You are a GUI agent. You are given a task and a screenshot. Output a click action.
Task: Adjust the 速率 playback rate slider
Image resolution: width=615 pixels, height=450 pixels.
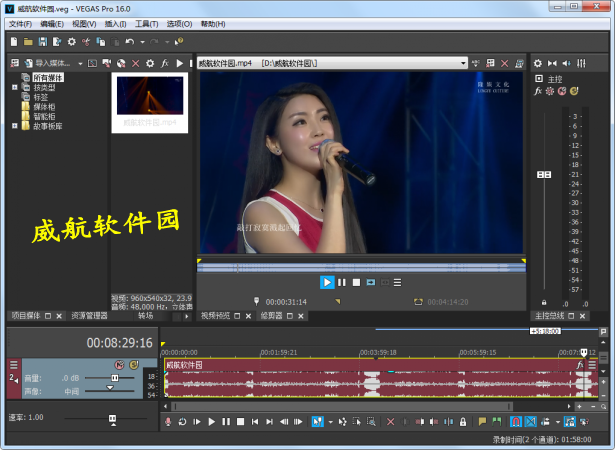[x=112, y=419]
